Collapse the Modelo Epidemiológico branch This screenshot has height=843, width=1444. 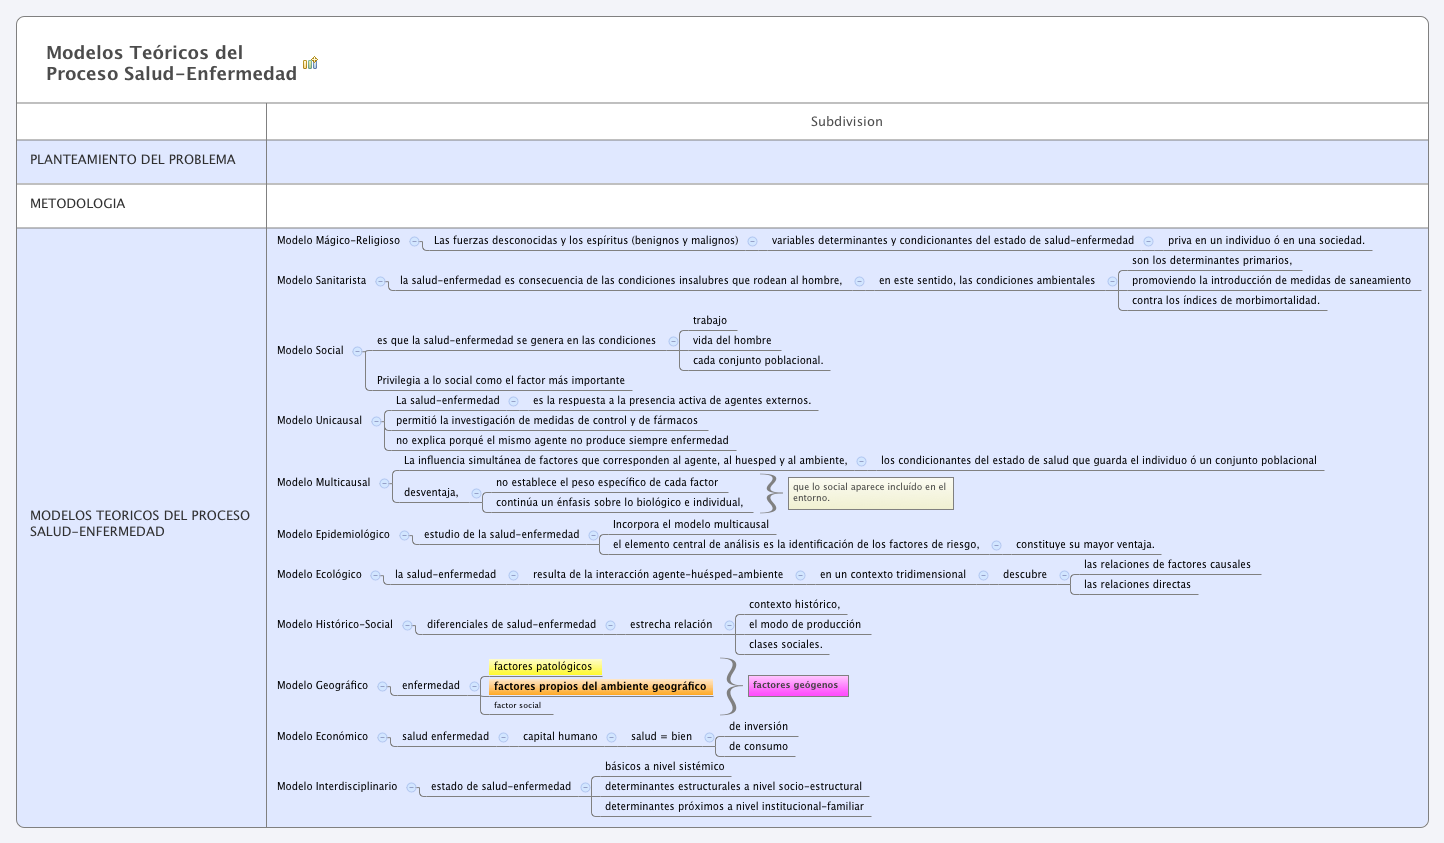click(404, 535)
